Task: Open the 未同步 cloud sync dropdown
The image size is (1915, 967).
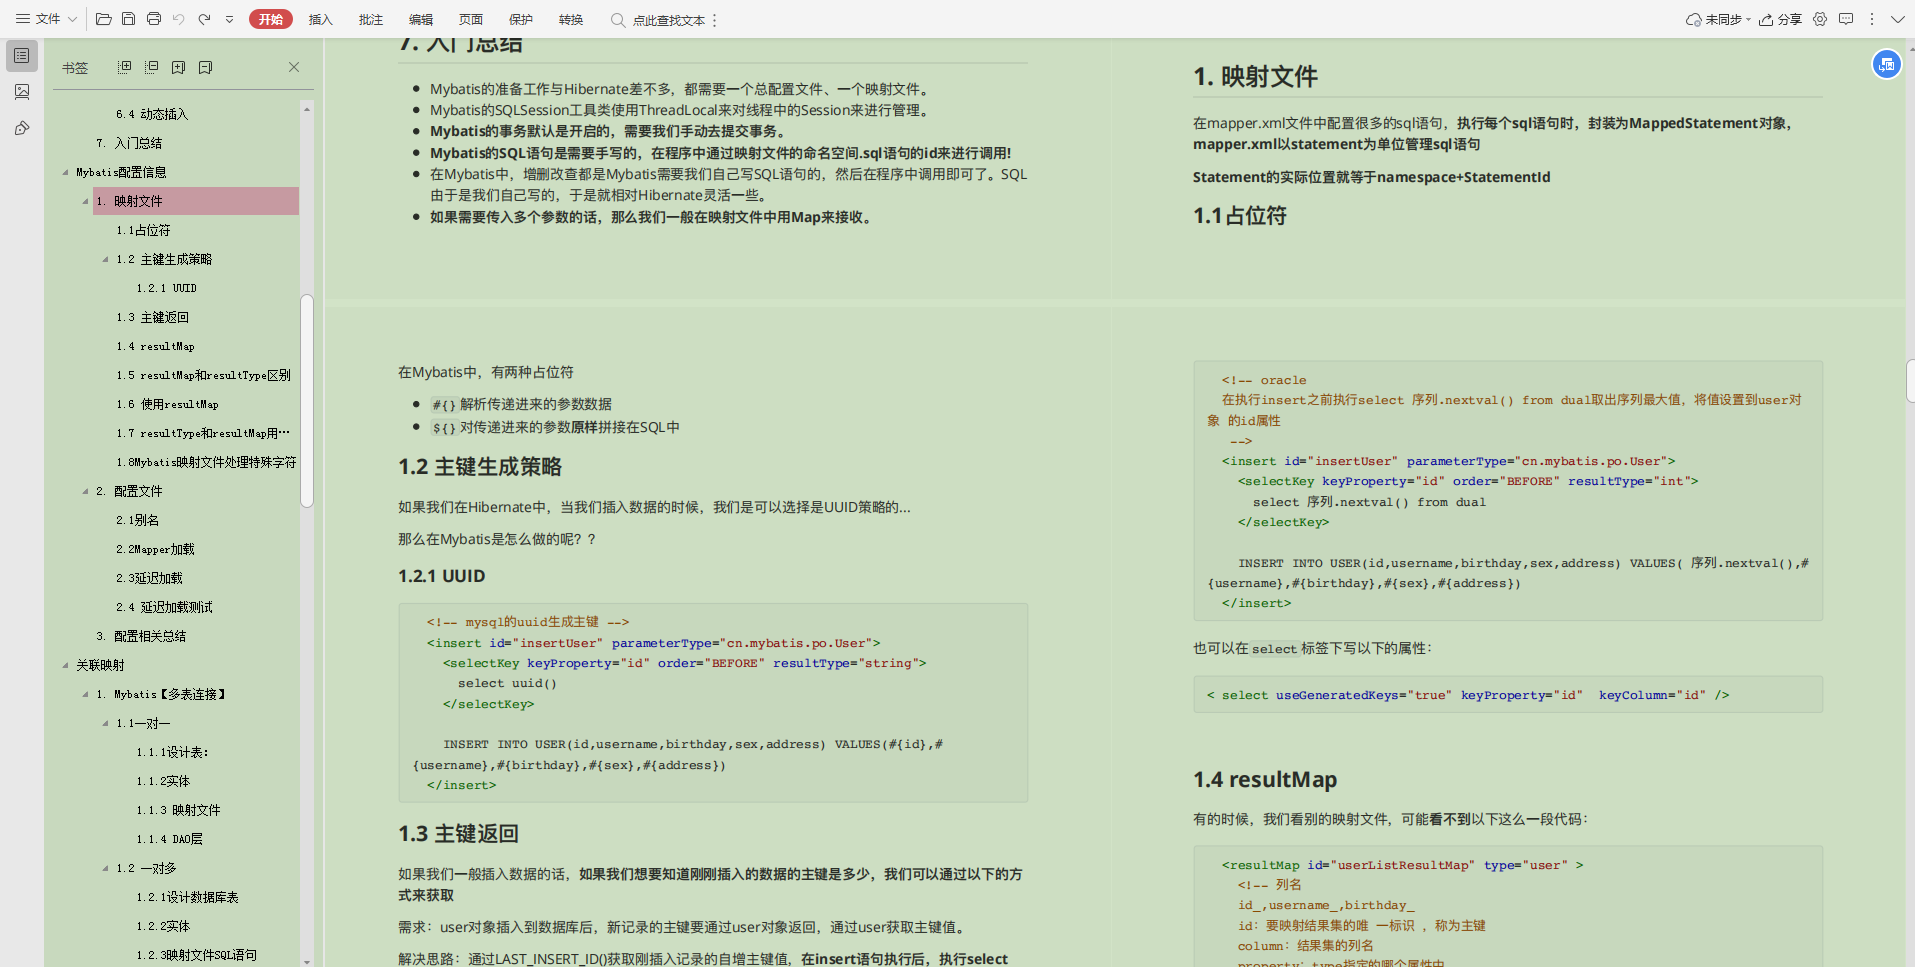Action: pyautogui.click(x=1718, y=19)
